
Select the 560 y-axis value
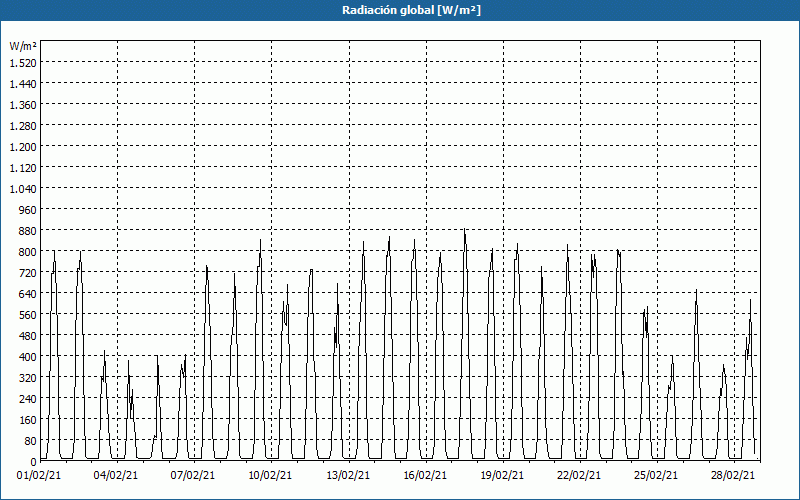click(28, 315)
